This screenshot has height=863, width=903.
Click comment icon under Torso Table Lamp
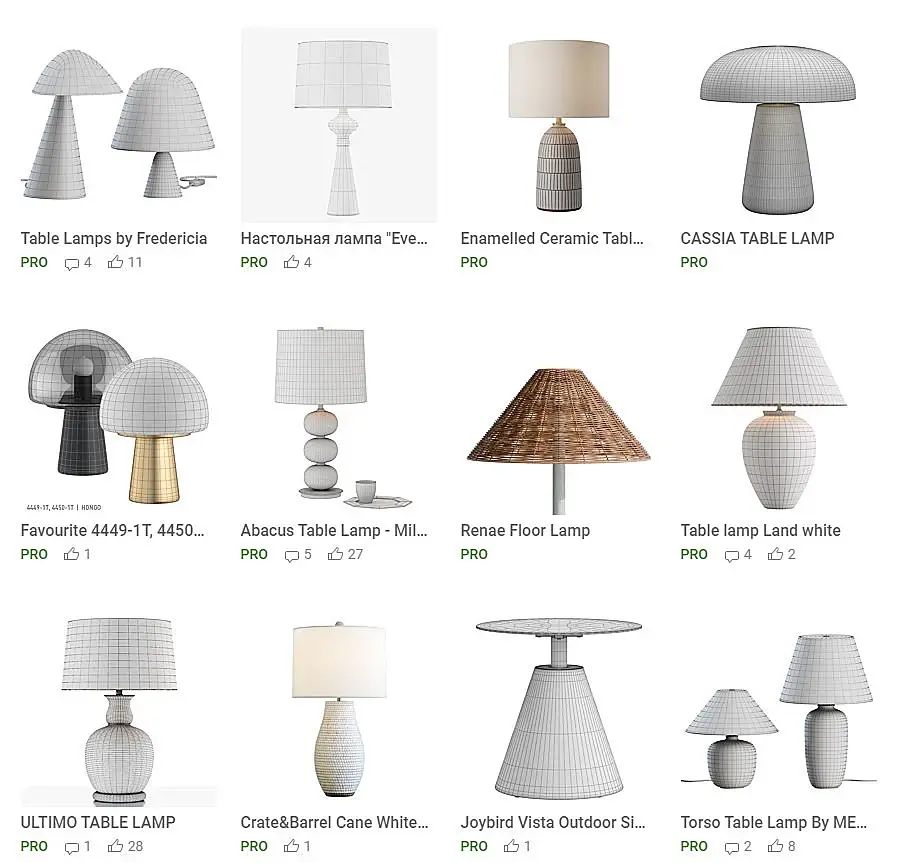click(731, 847)
